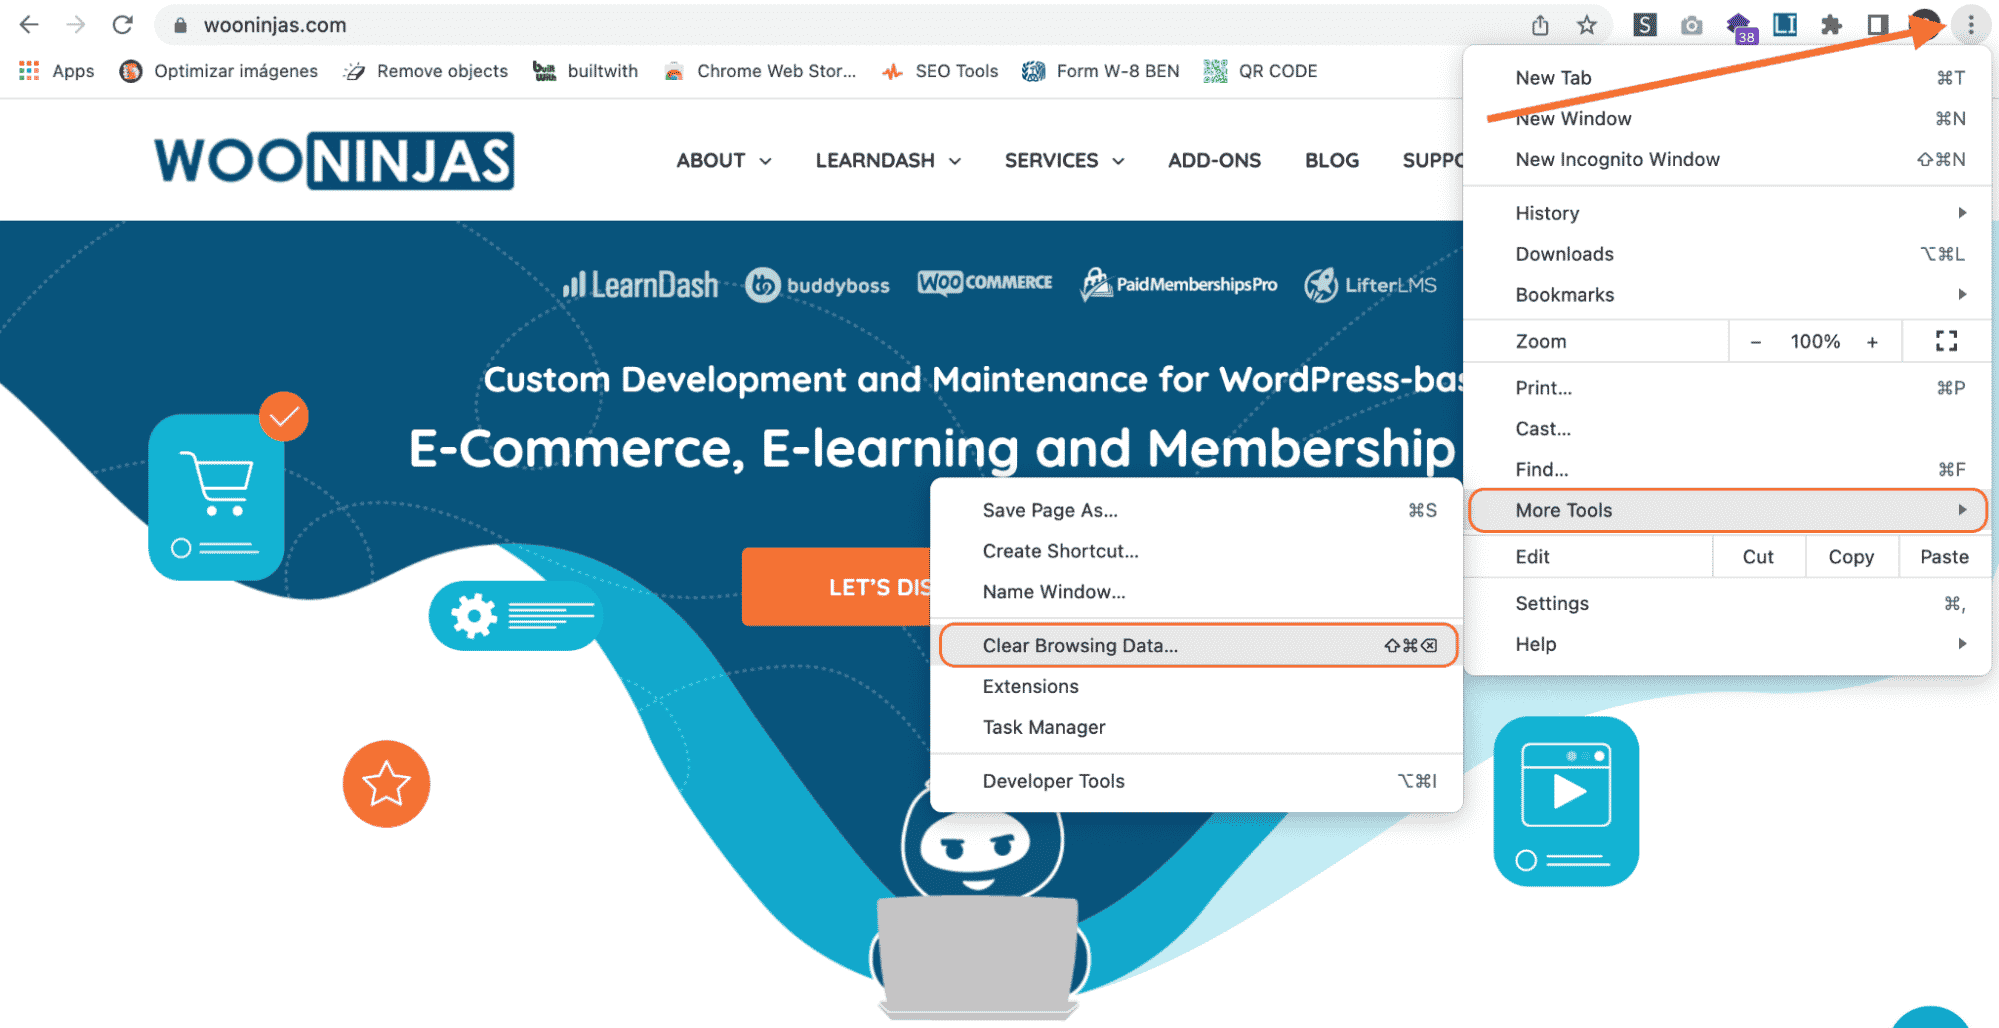Choose New Tab from the Chrome menu
The width and height of the screenshot is (1999, 1028).
pos(1727,78)
